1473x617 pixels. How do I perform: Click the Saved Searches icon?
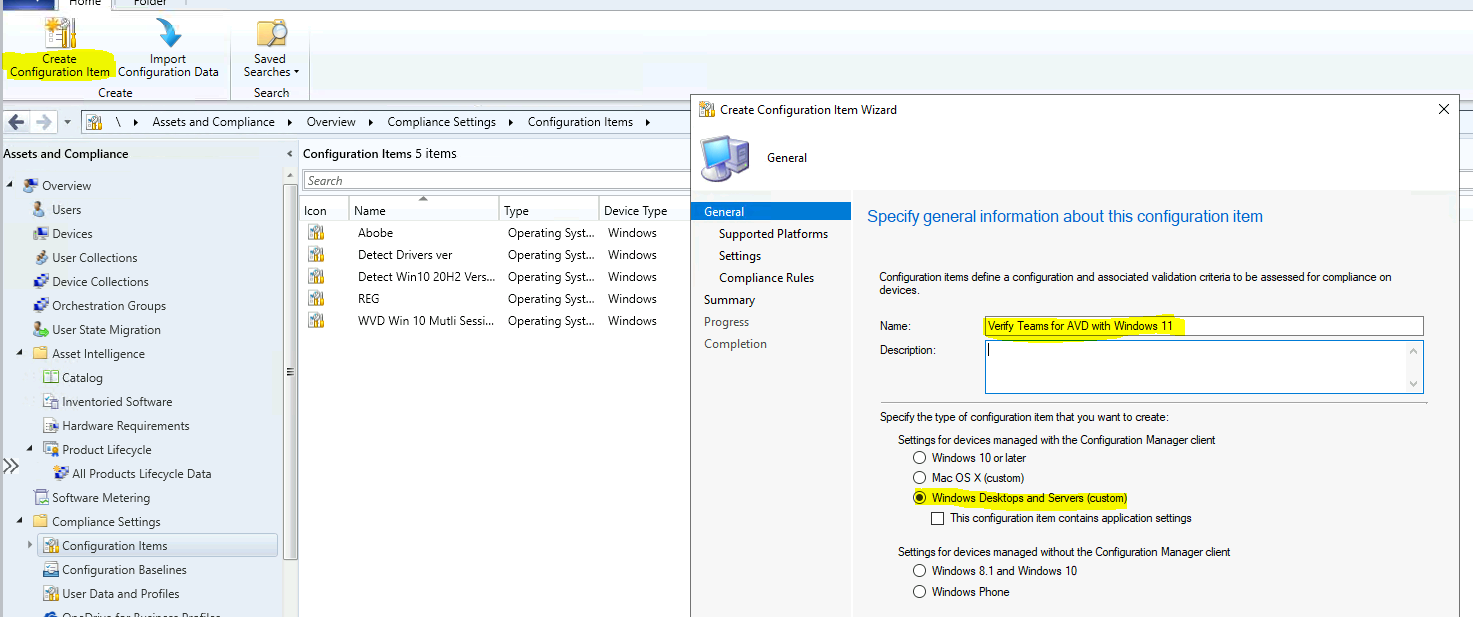tap(269, 33)
